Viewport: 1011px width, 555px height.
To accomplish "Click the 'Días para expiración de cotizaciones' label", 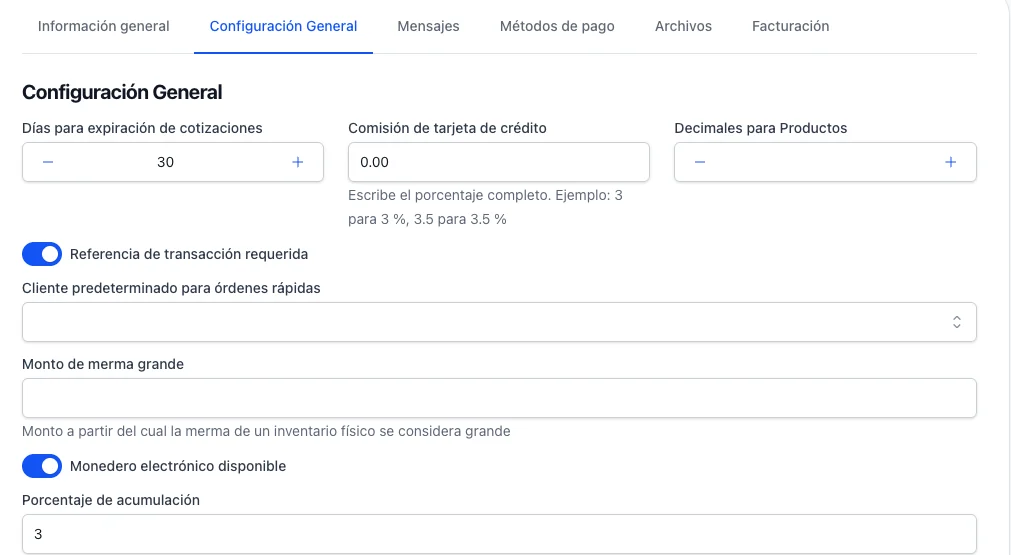I will pyautogui.click(x=142, y=128).
